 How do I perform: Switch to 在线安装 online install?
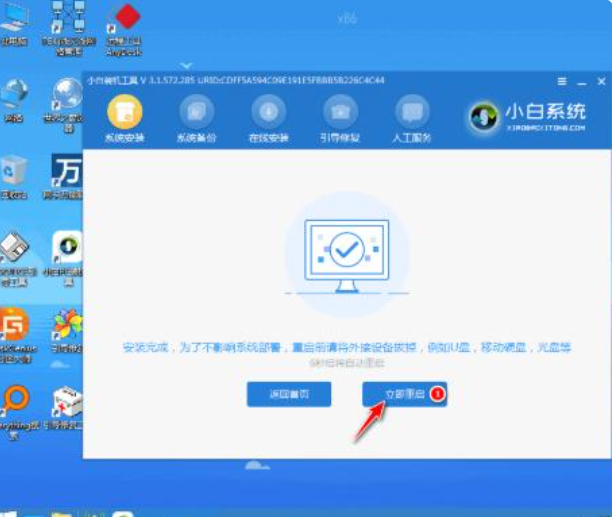tap(268, 111)
